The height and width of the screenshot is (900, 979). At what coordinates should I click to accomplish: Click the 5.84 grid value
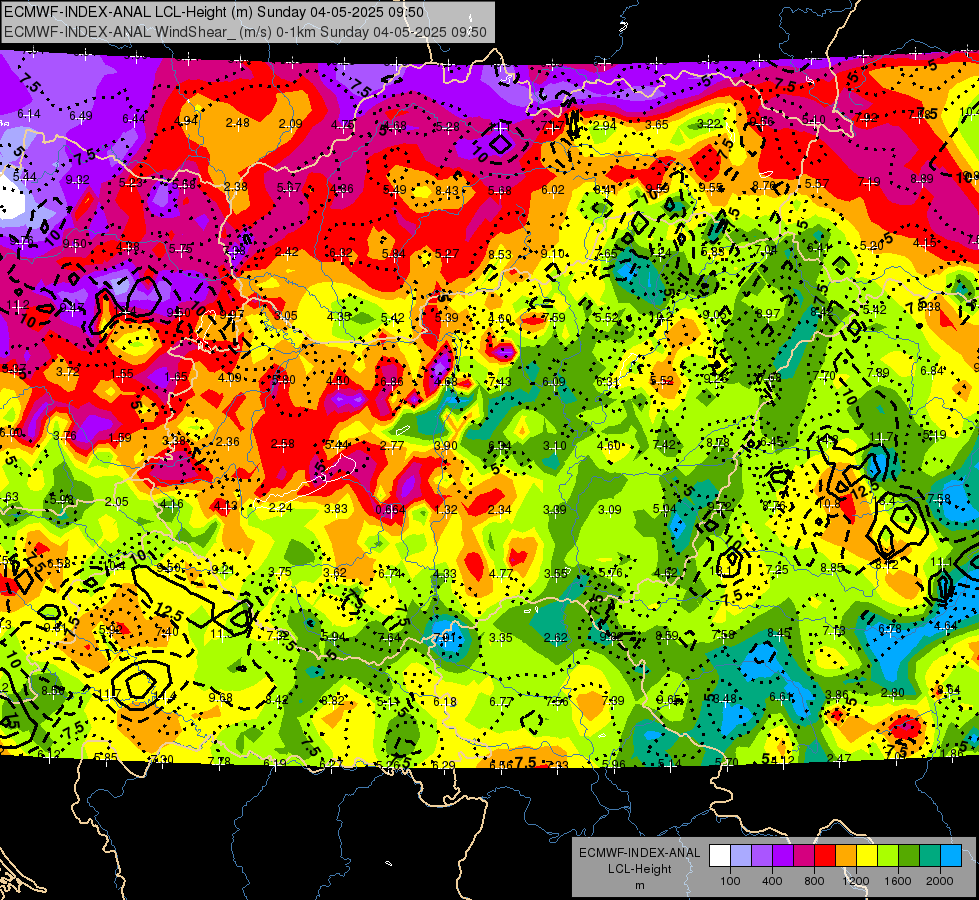click(x=394, y=254)
